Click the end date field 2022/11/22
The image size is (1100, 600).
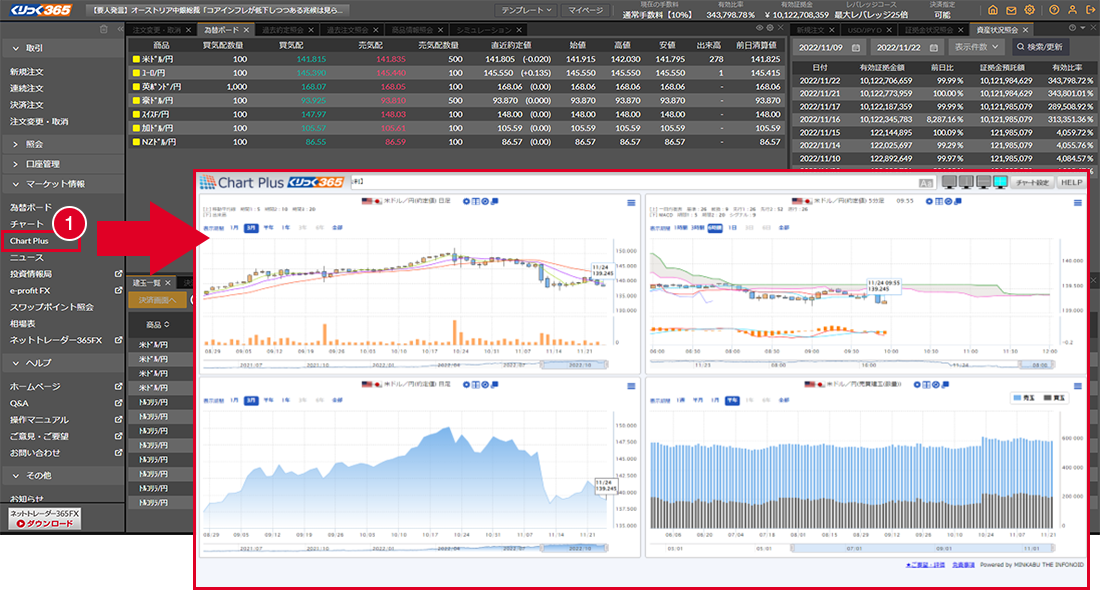(x=907, y=48)
